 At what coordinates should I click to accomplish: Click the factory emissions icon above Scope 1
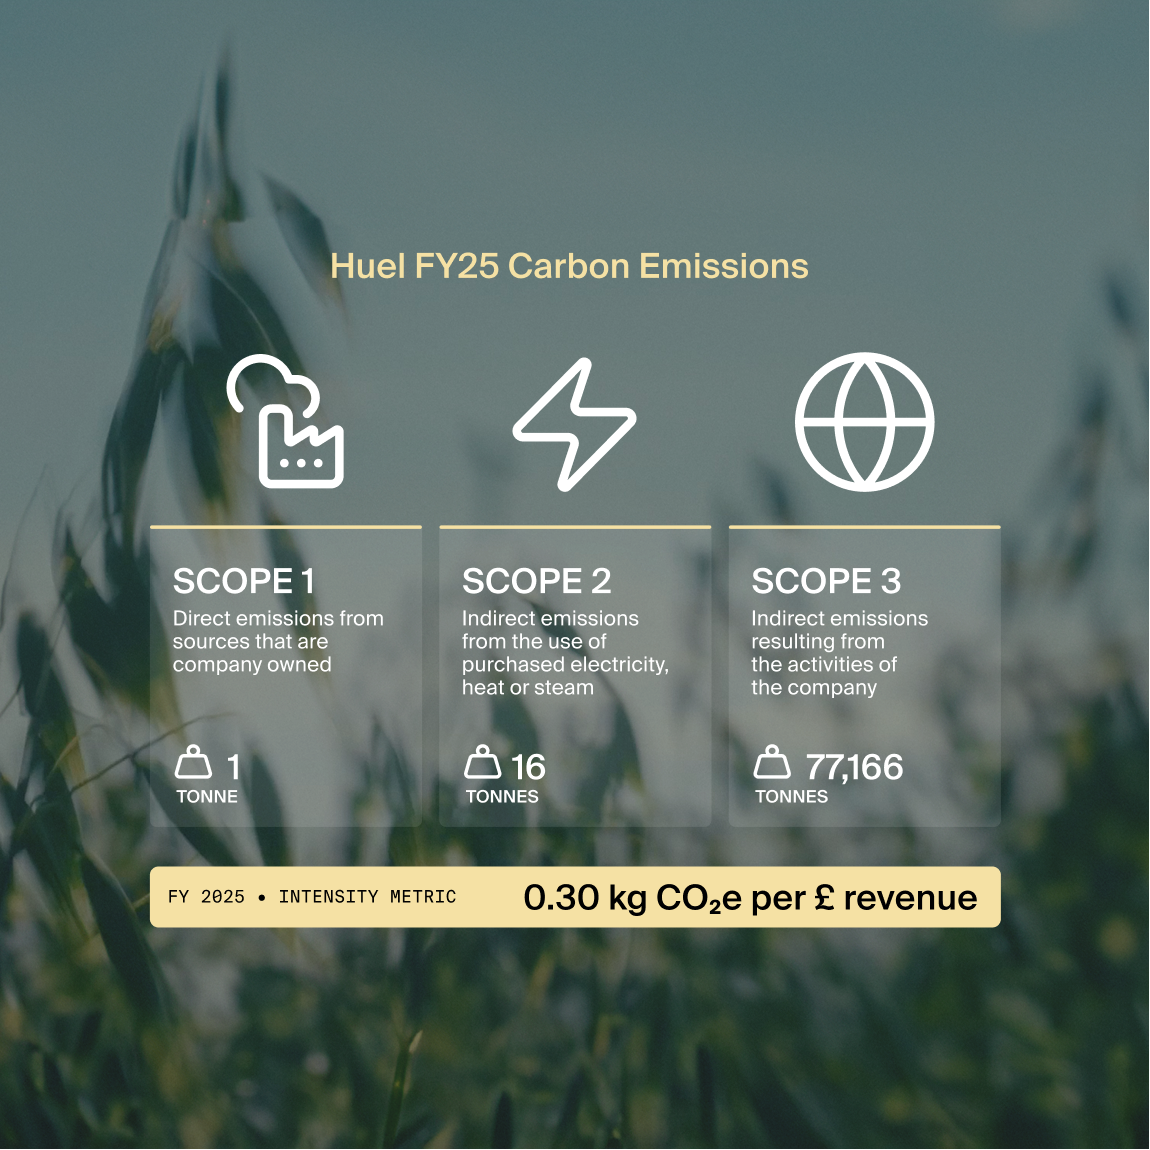(x=285, y=422)
